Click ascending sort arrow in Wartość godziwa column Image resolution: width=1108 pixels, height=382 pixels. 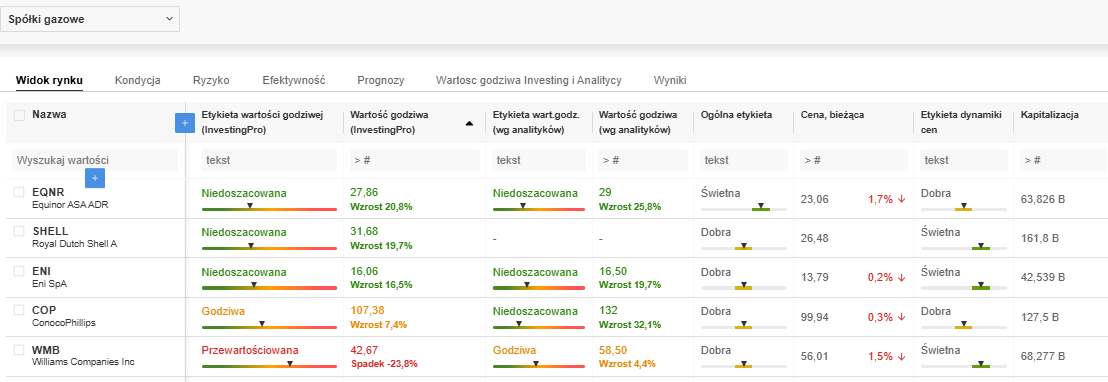(x=469, y=124)
